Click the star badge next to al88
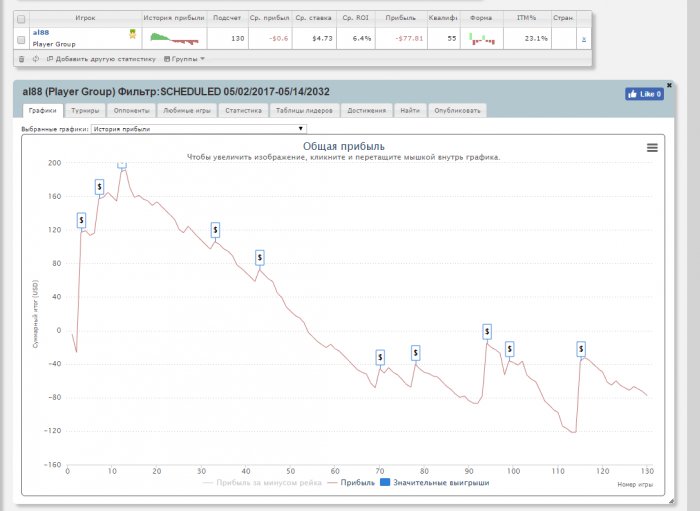700x511 pixels. 132,34
